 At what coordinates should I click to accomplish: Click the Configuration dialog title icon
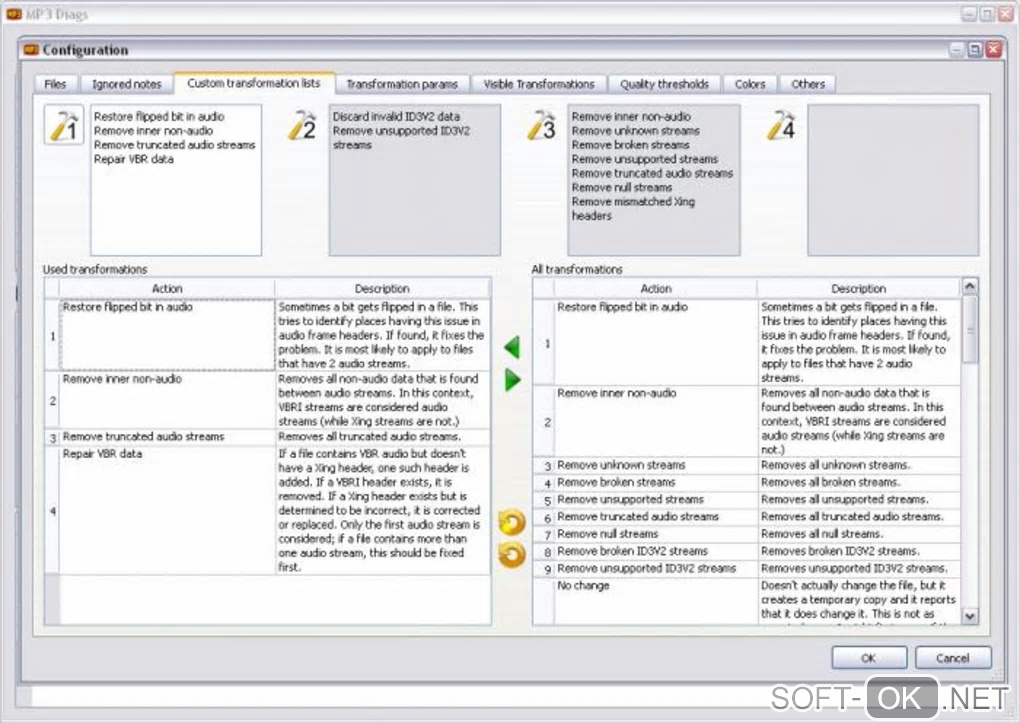(31, 50)
